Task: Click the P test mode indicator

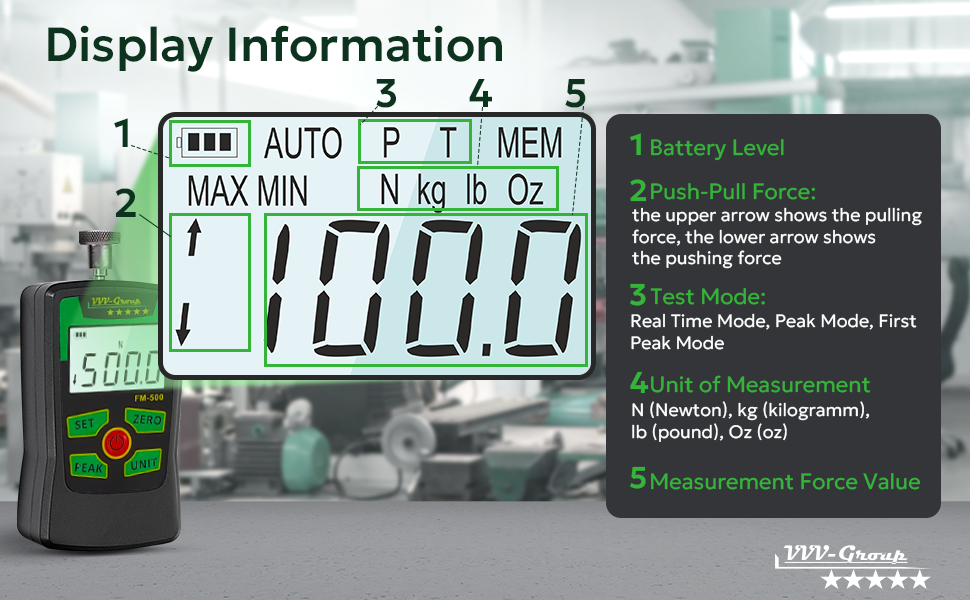Action: [x=390, y=144]
